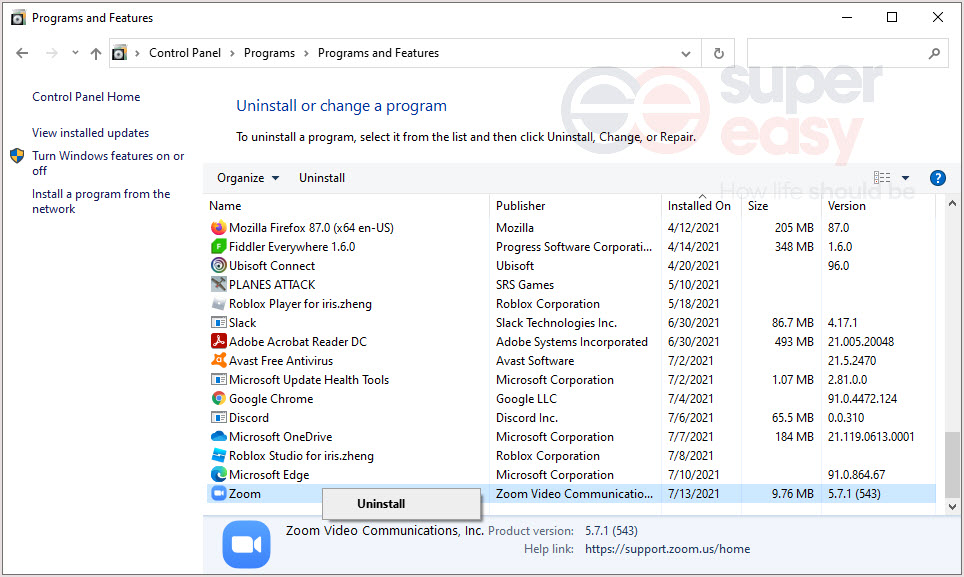Click the SRS Games publisher cell
The image size is (964, 577).
click(524, 285)
